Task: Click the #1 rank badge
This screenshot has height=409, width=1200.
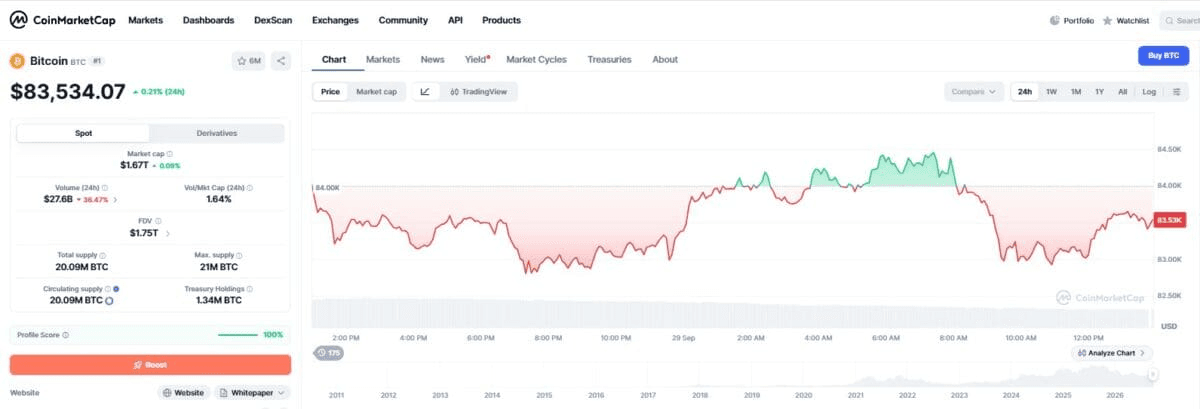Action: (x=97, y=61)
